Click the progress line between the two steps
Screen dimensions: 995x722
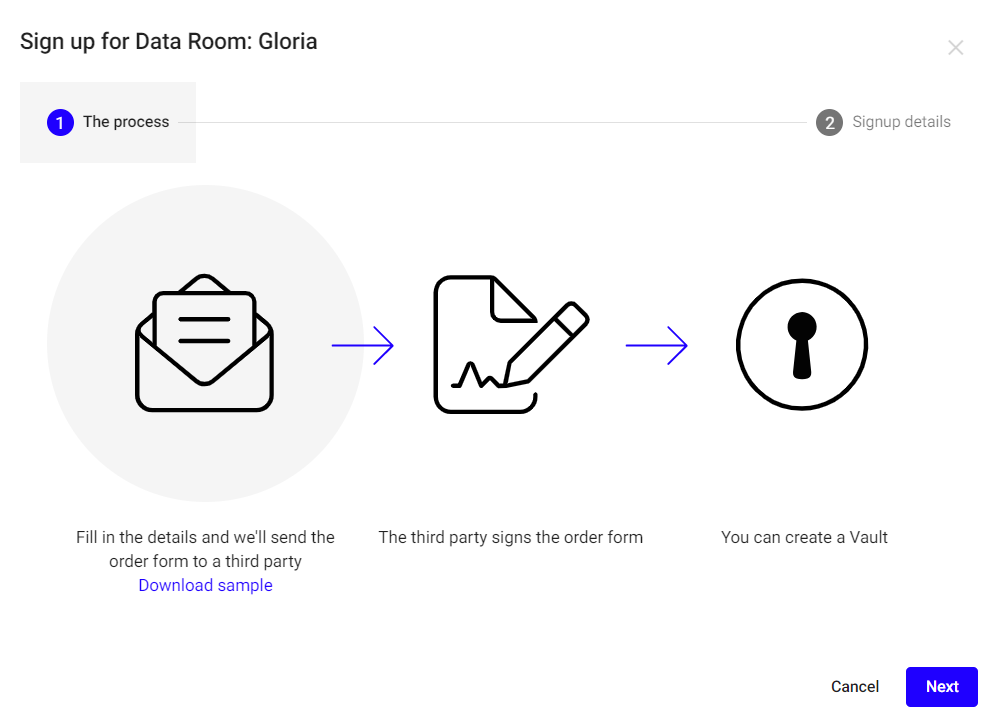click(490, 123)
